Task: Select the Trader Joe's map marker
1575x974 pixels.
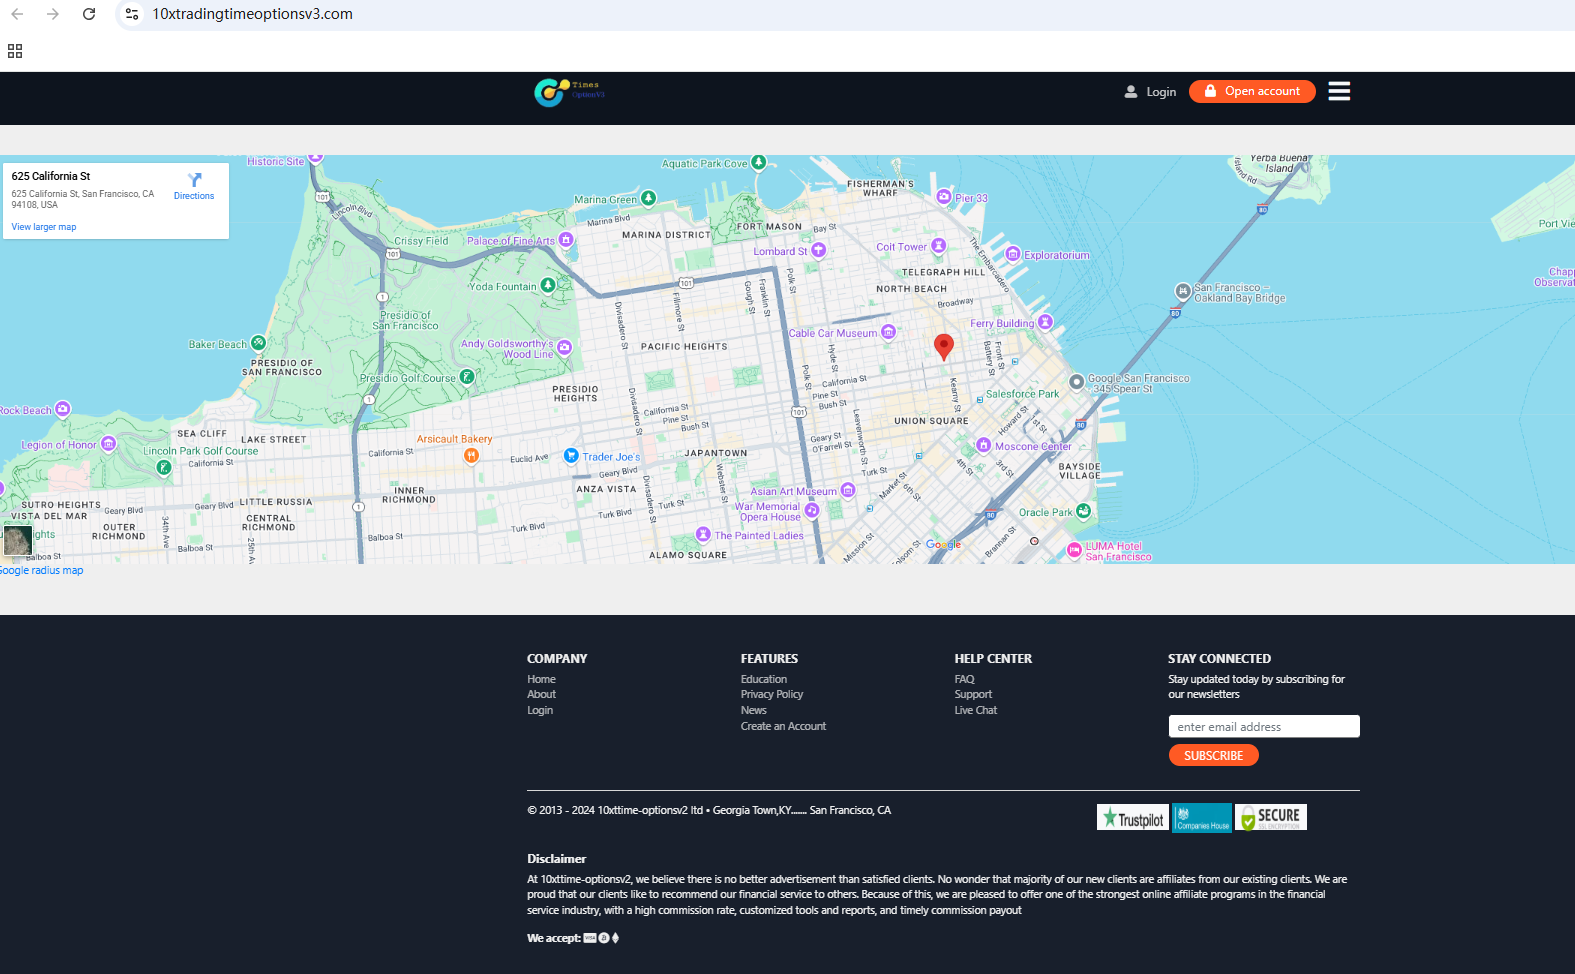Action: coord(571,456)
